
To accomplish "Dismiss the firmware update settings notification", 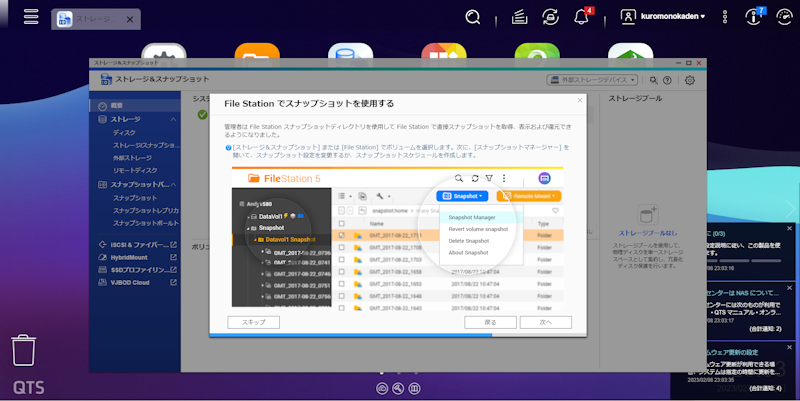I will coord(789,347).
